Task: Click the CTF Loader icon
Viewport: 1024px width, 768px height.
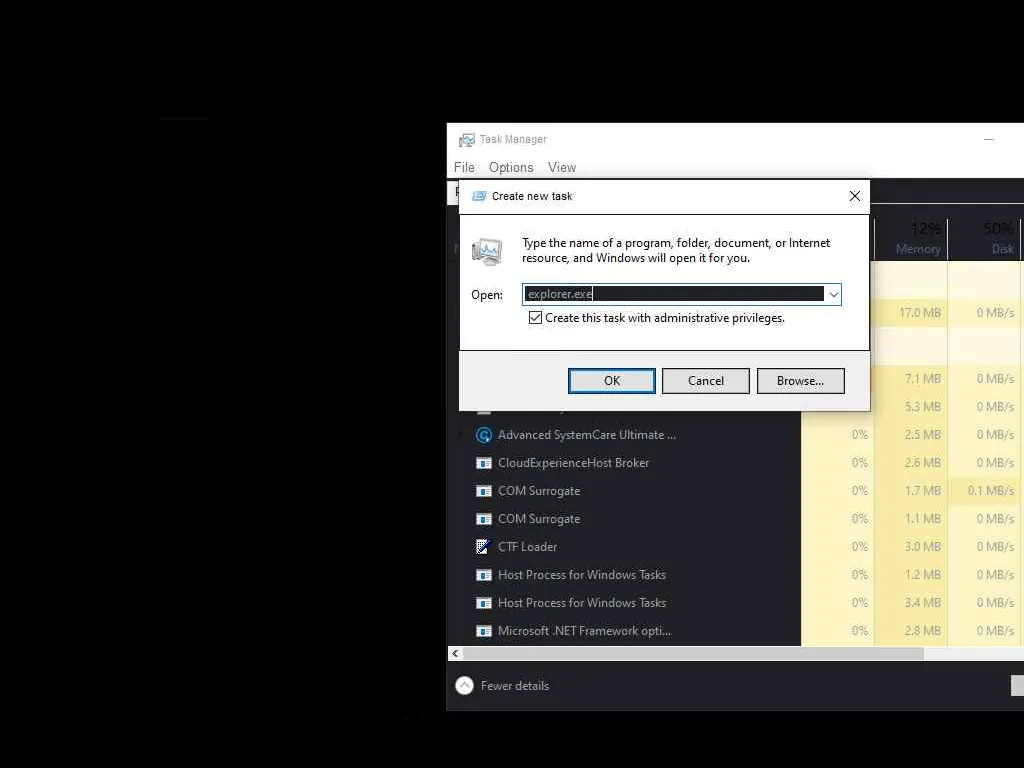Action: [483, 547]
